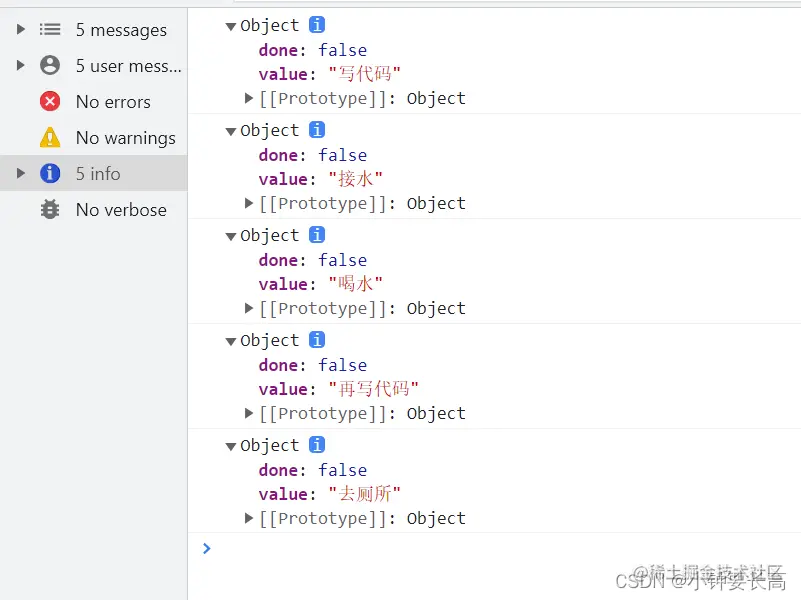Collapse the Object containing value 去厕所
Image resolution: width=801 pixels, height=600 pixels.
tap(231, 446)
